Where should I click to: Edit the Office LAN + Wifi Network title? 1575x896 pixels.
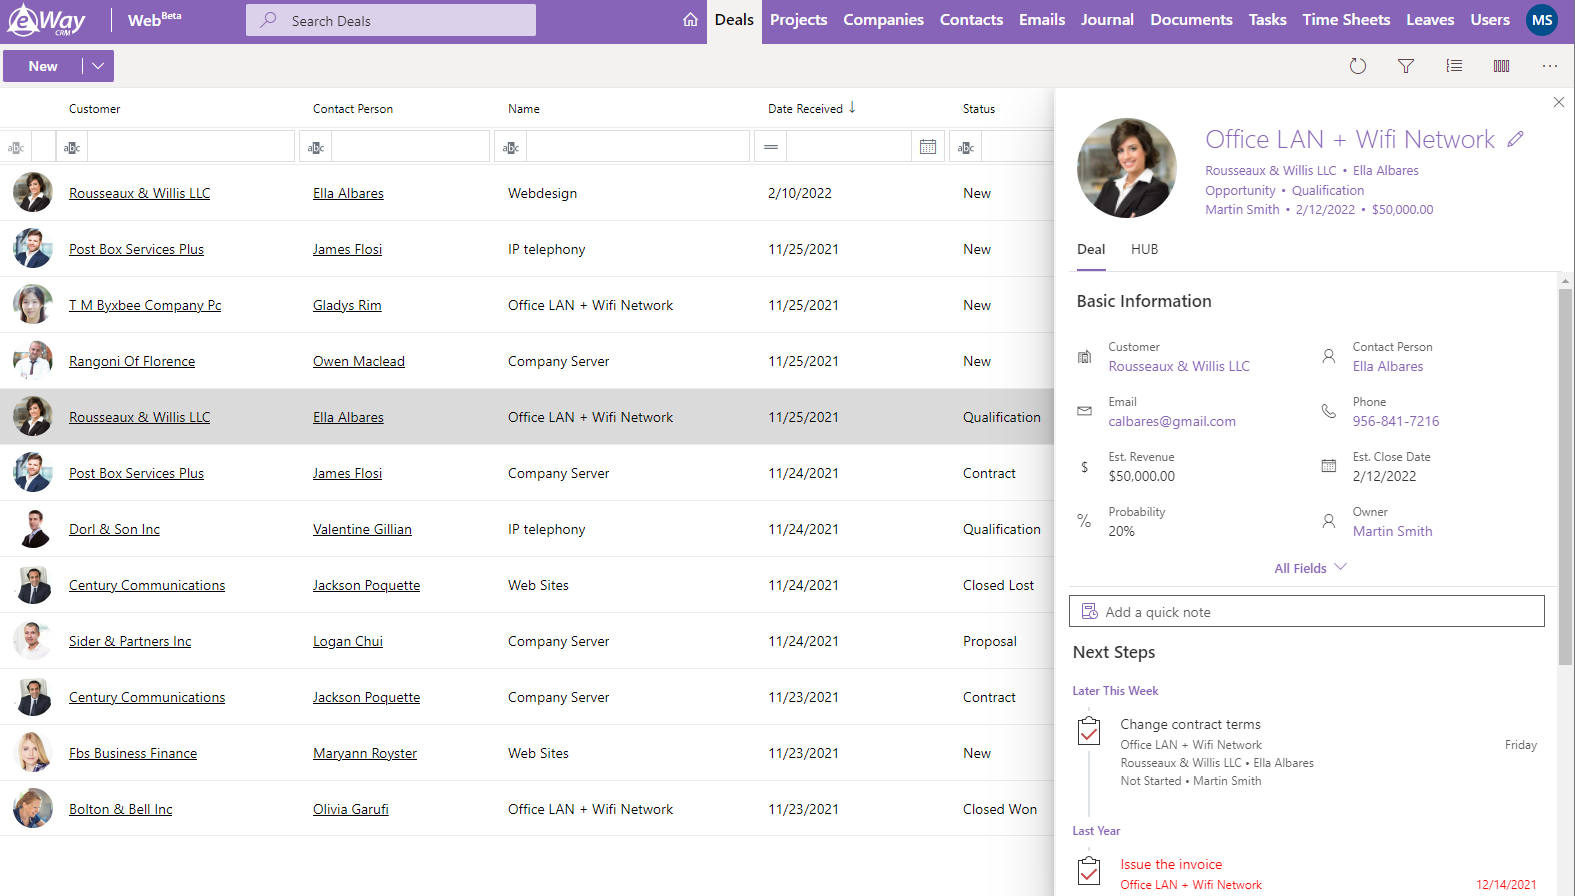[x=1516, y=140]
